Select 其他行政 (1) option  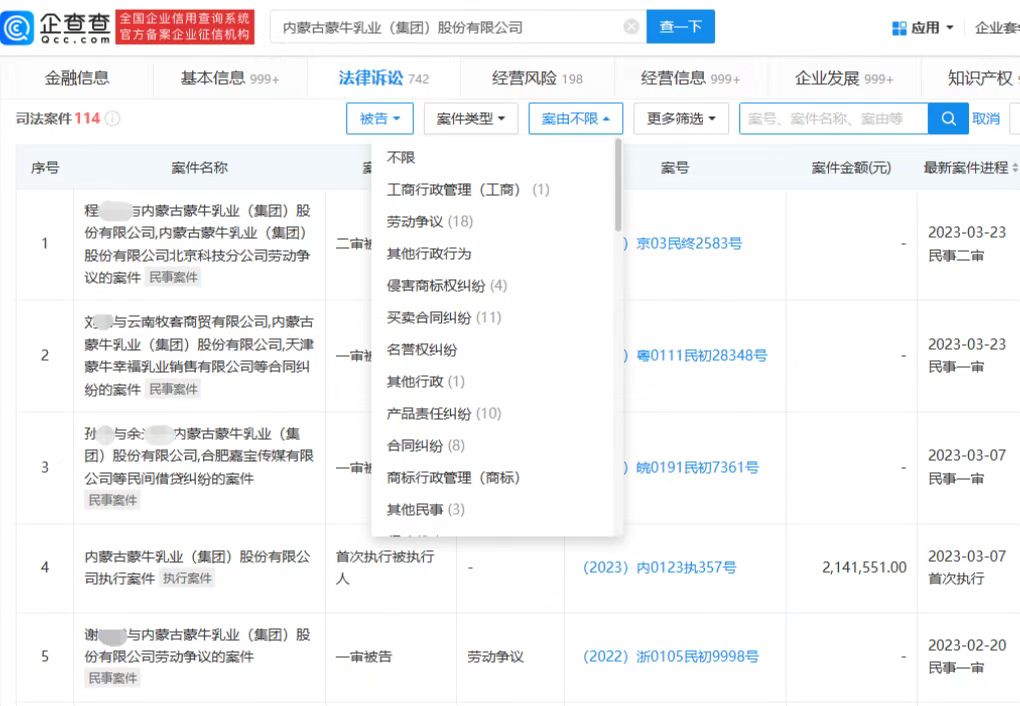point(425,381)
